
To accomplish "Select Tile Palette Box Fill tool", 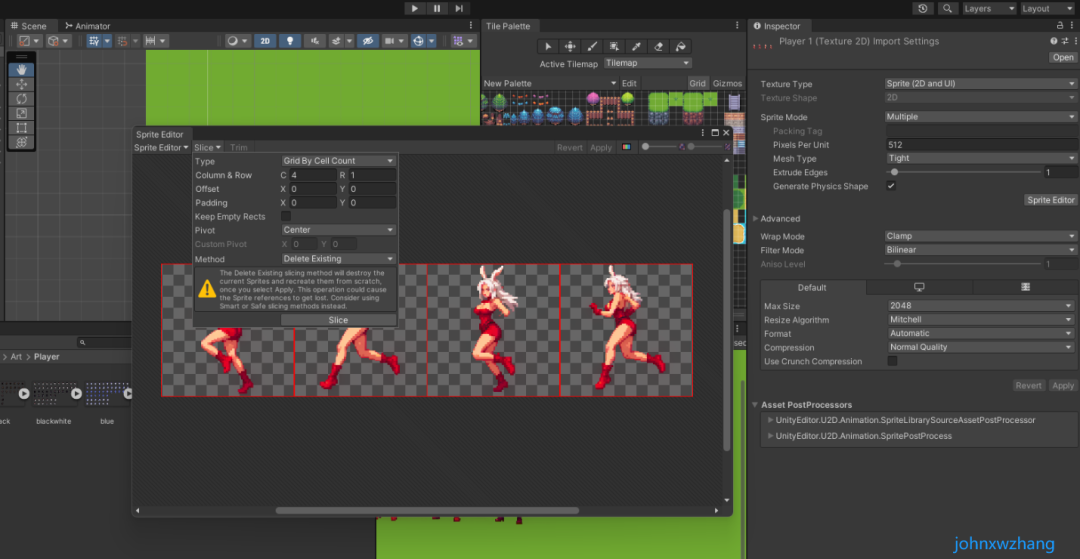I will coord(614,47).
